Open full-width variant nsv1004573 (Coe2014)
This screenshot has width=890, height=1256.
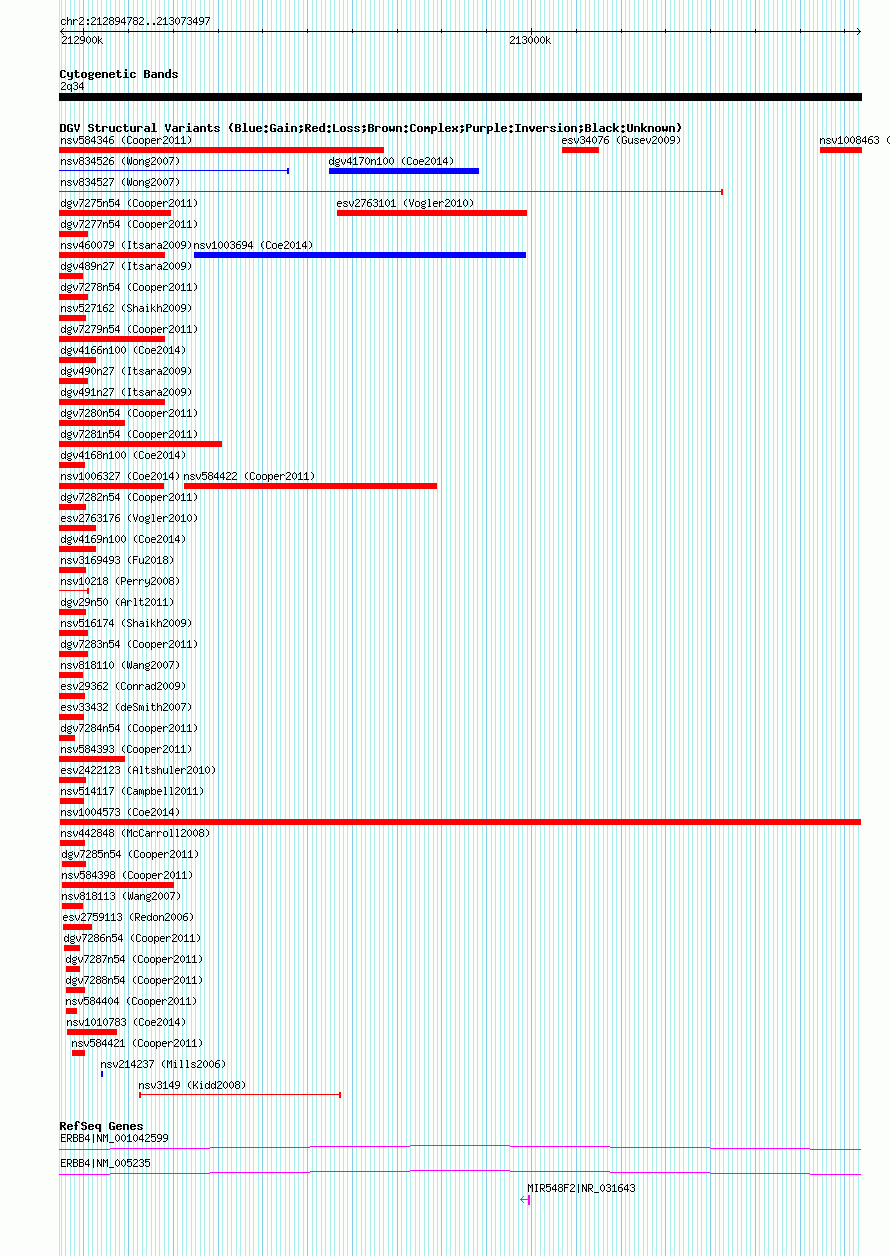(460, 822)
